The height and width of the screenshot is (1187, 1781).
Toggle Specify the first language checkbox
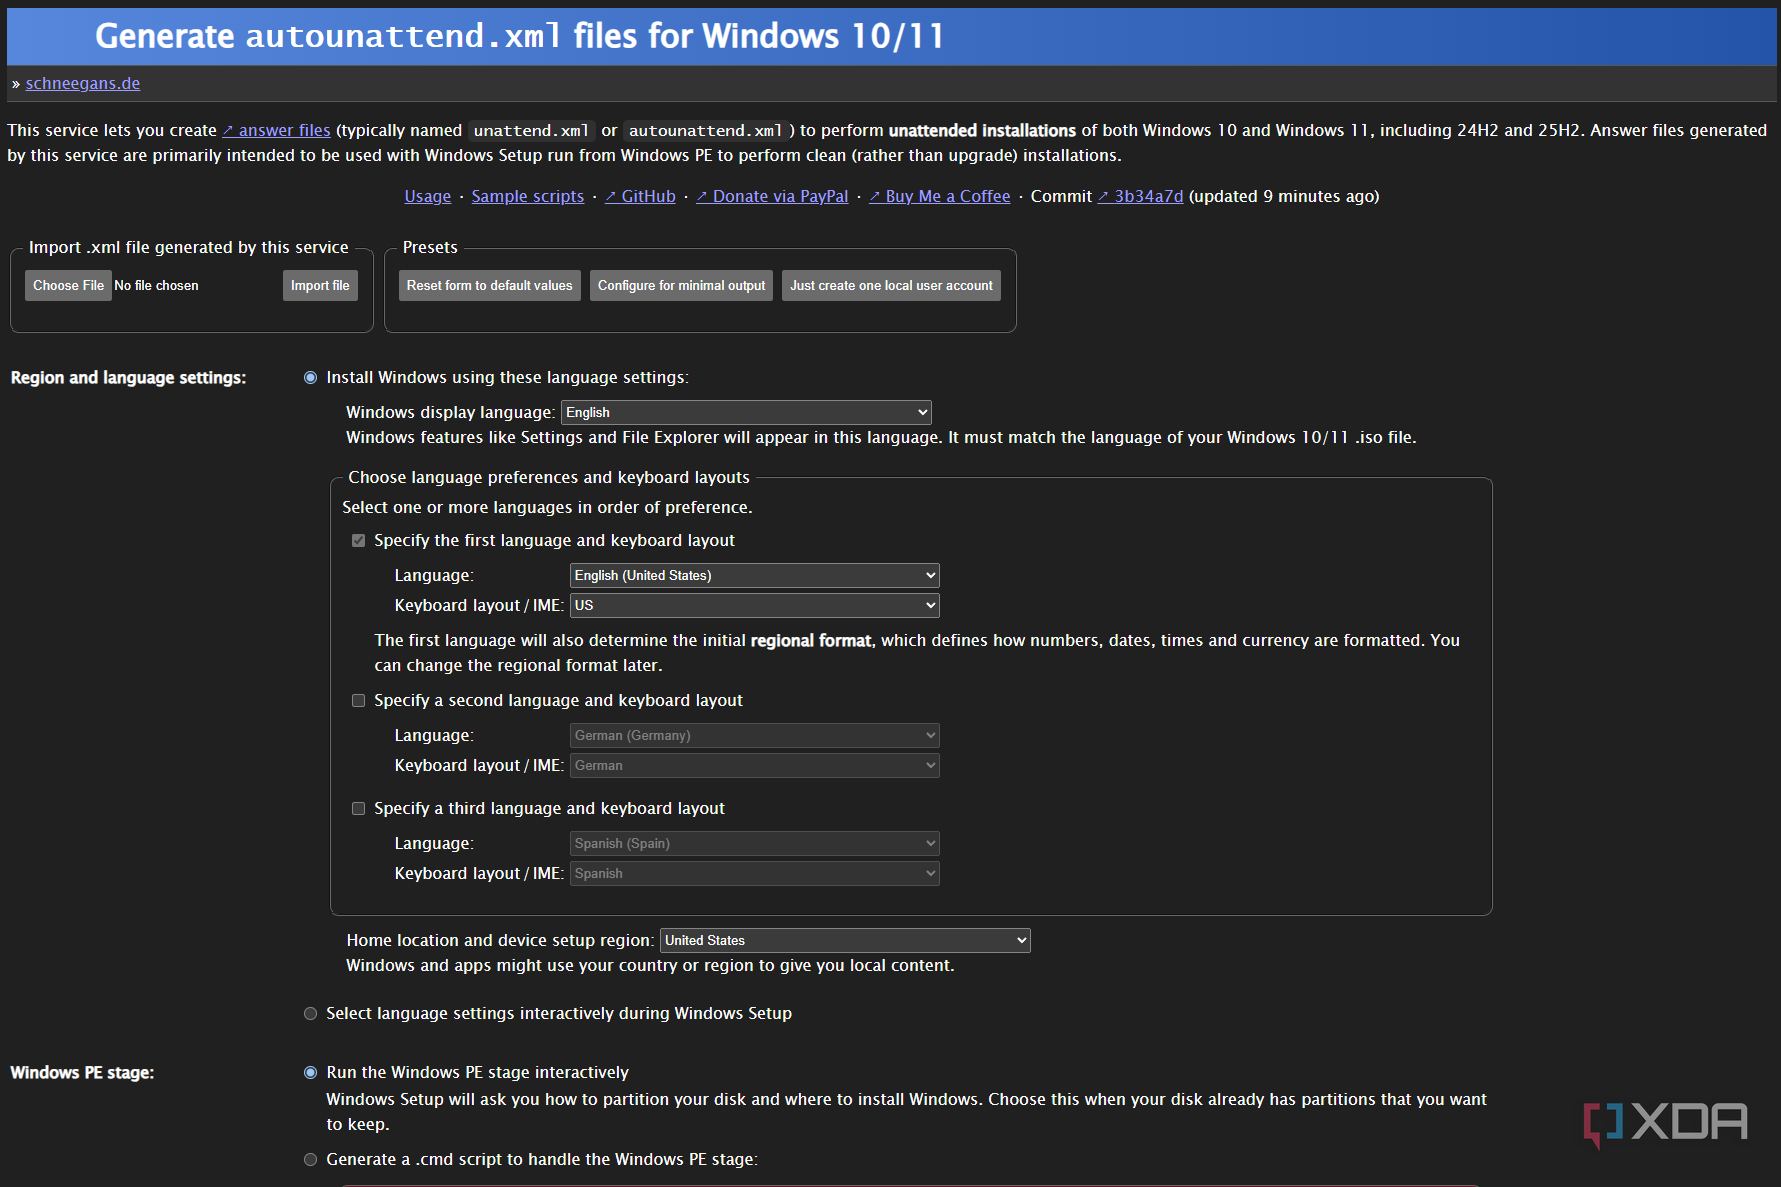tap(358, 540)
